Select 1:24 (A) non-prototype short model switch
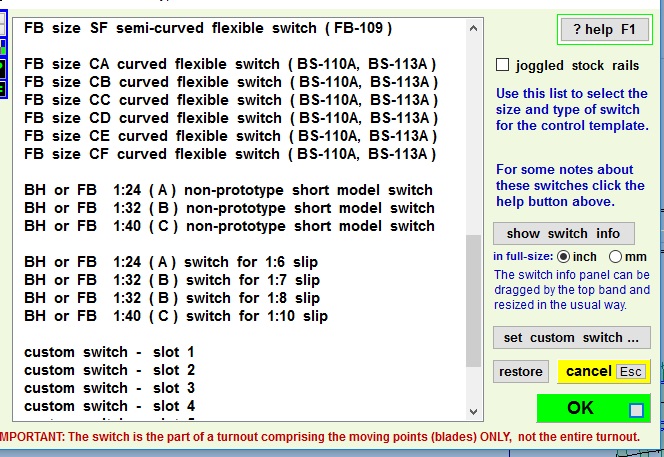The height and width of the screenshot is (457, 664). click(x=228, y=190)
